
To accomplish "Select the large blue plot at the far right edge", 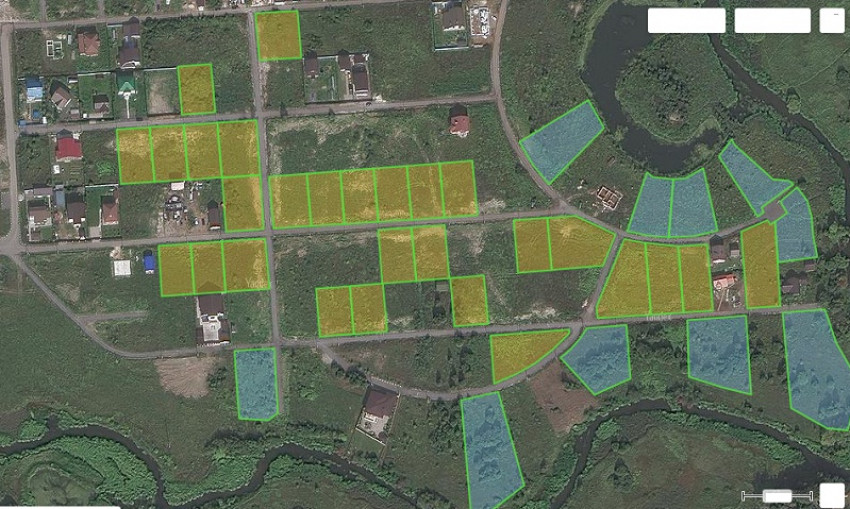I will click(817, 366).
